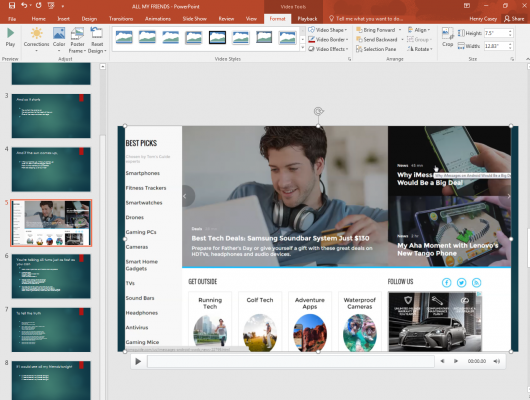The image size is (530, 400).
Task: Open the Selection Pane
Action: coord(376,49)
